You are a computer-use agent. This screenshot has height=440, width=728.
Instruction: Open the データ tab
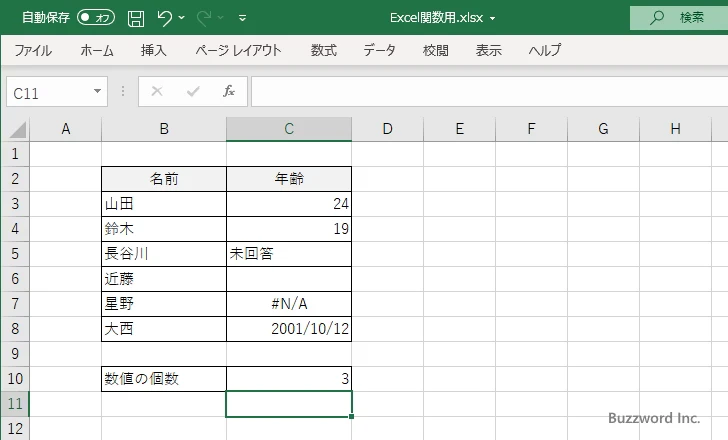[x=379, y=50]
